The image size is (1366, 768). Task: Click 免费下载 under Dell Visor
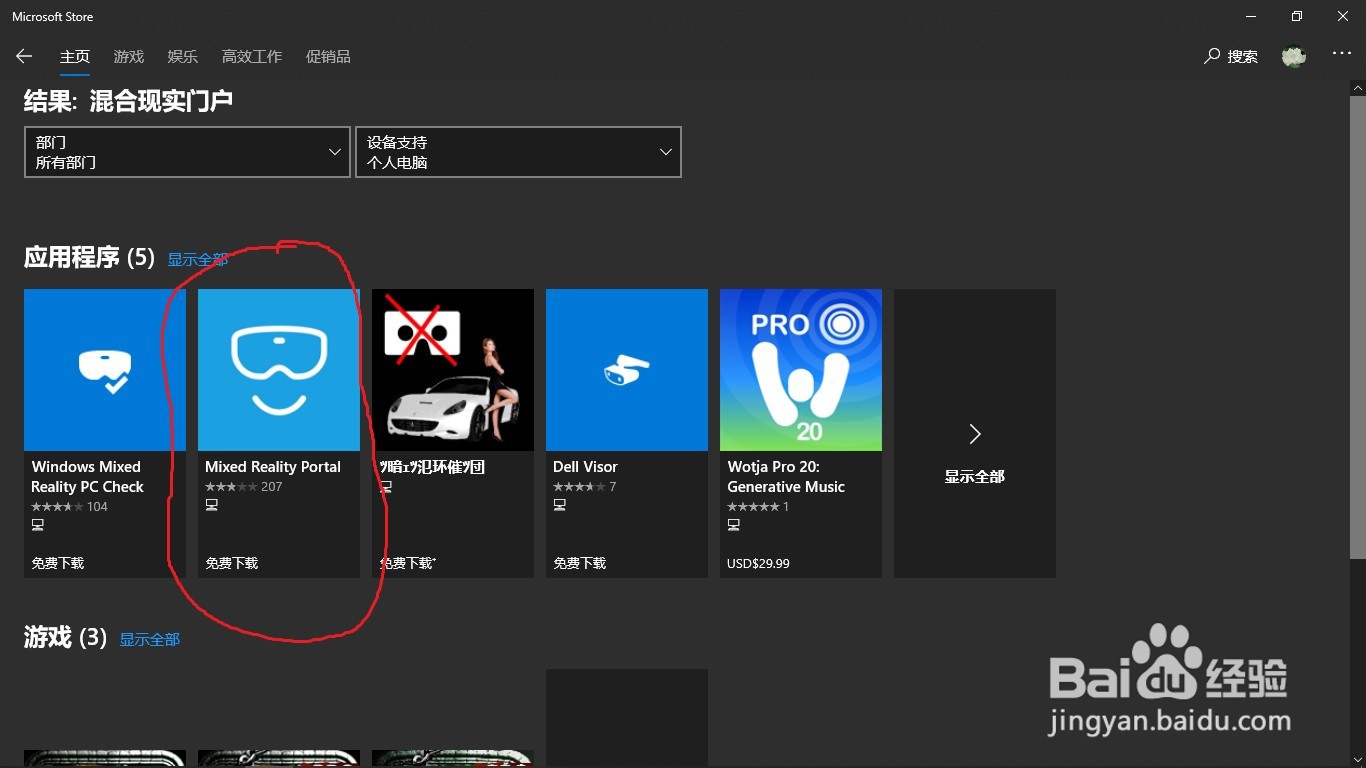[x=580, y=563]
